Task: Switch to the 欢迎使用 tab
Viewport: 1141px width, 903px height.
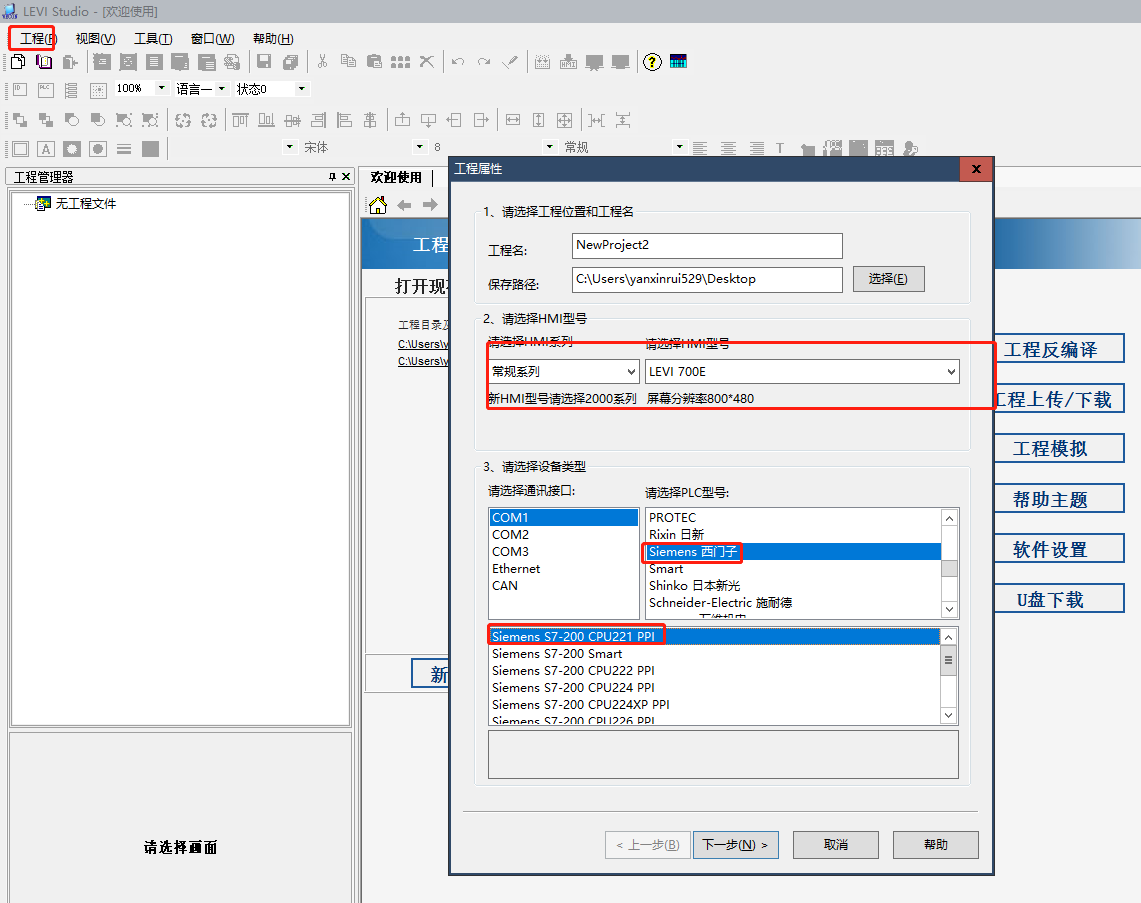Action: (x=396, y=177)
